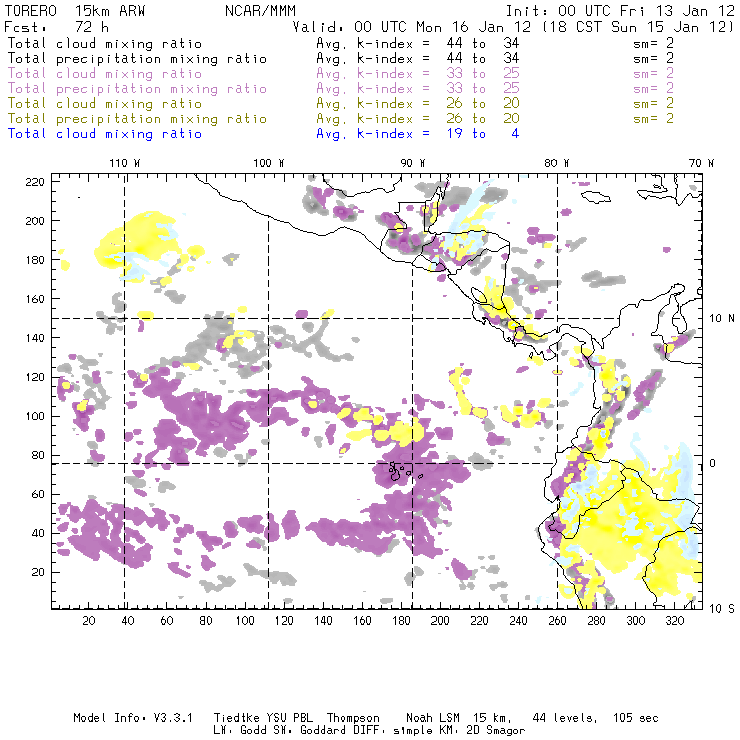Click the '0' equator latitude label

click(713, 463)
